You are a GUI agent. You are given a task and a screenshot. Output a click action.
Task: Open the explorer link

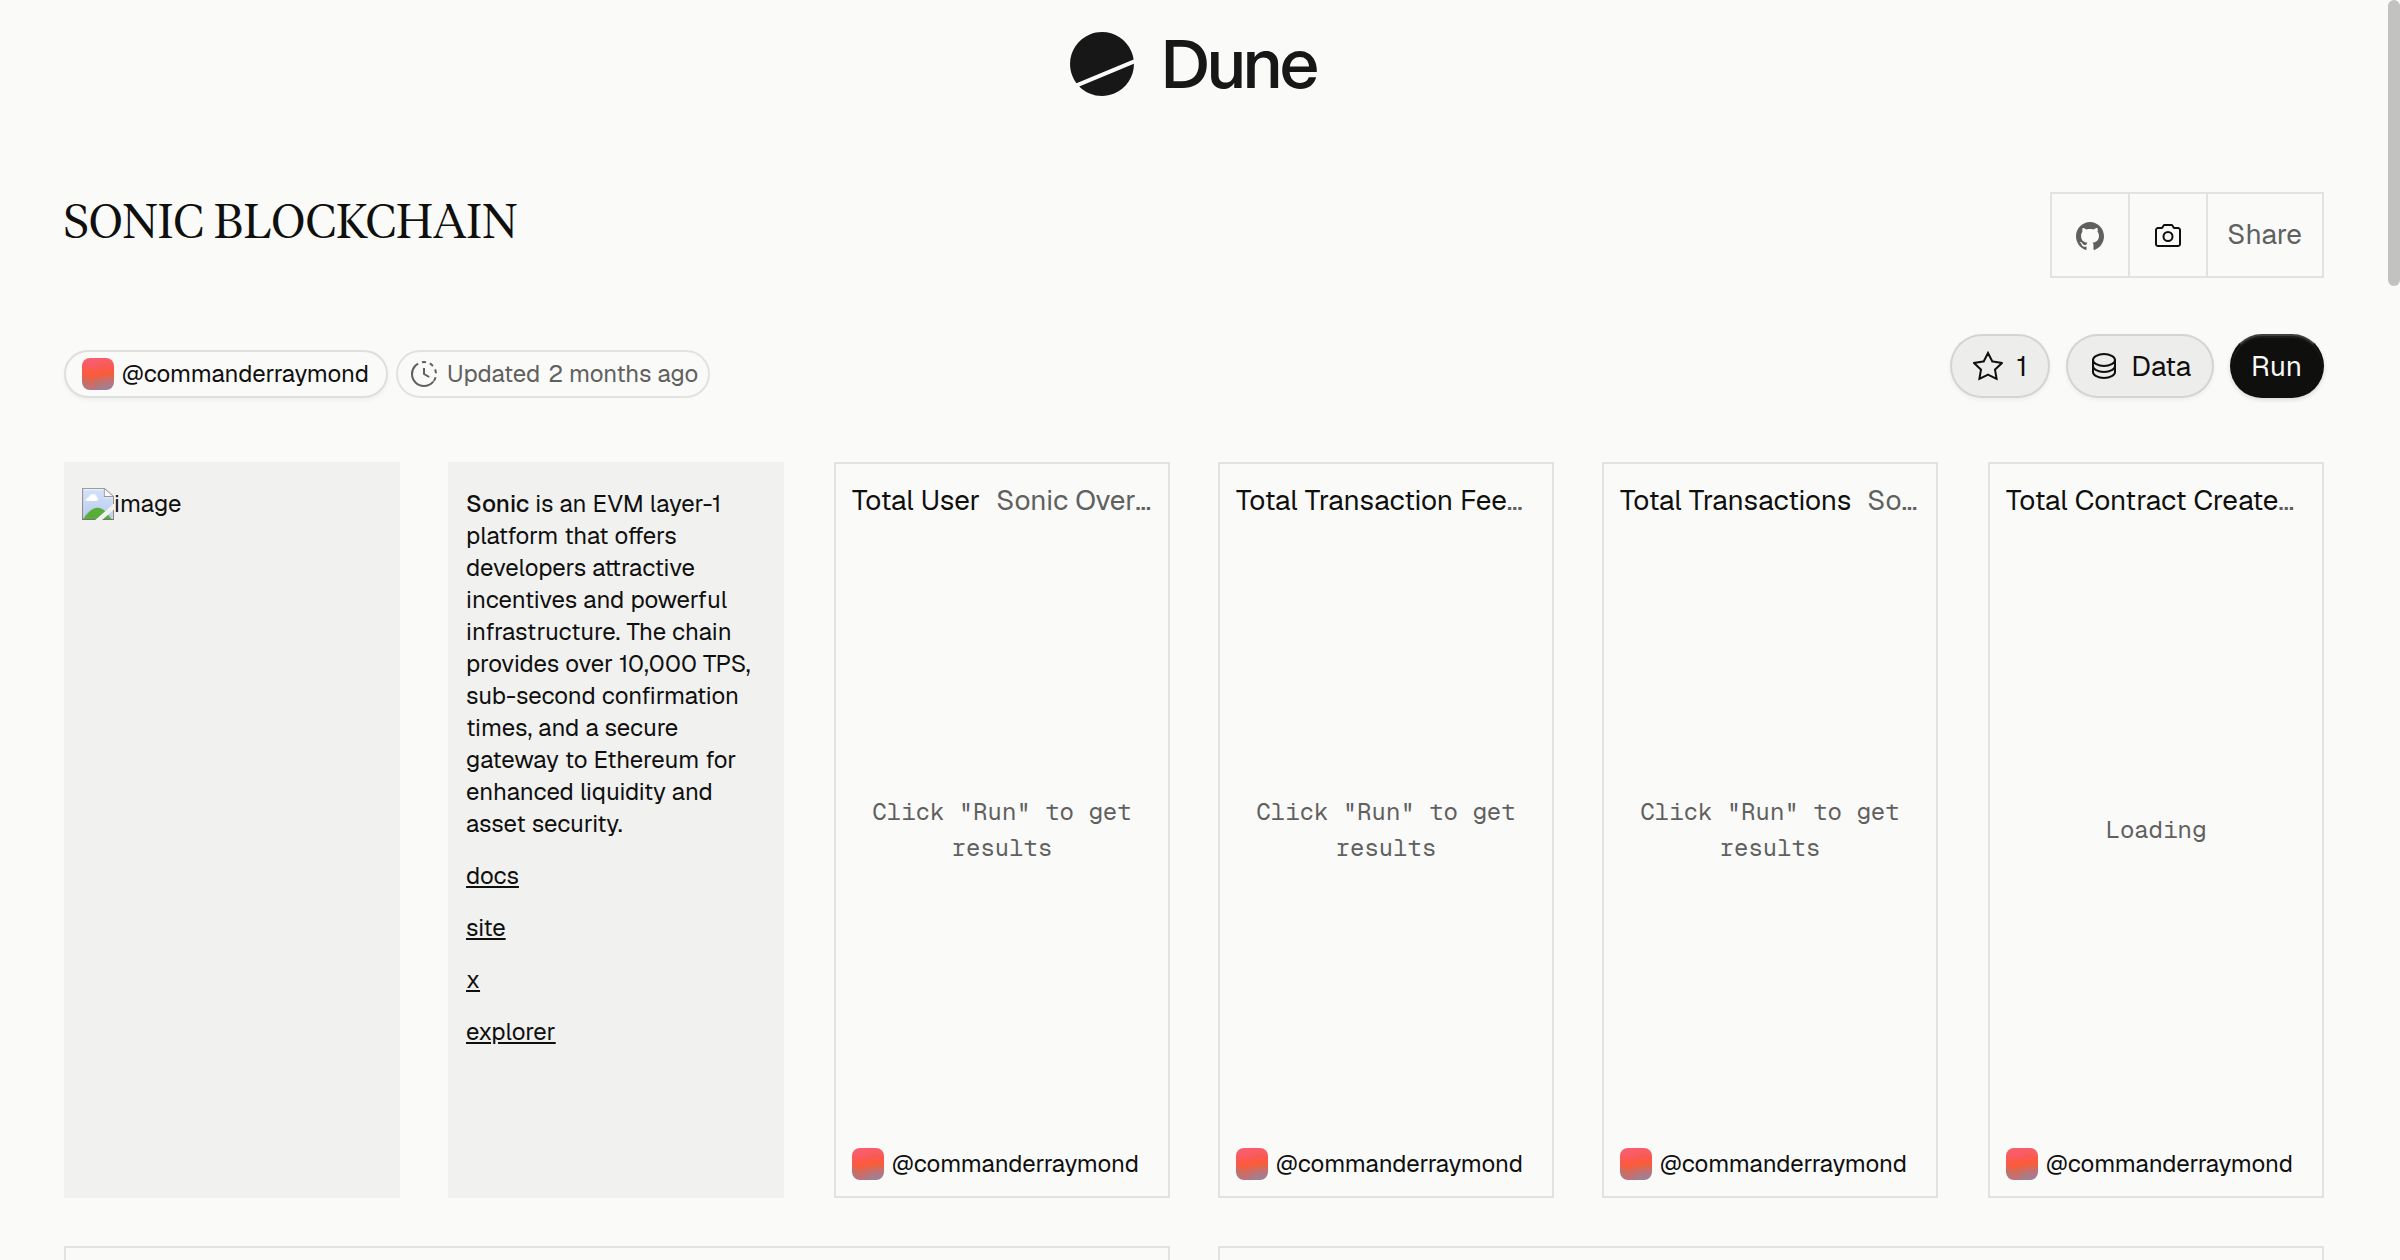(510, 1032)
